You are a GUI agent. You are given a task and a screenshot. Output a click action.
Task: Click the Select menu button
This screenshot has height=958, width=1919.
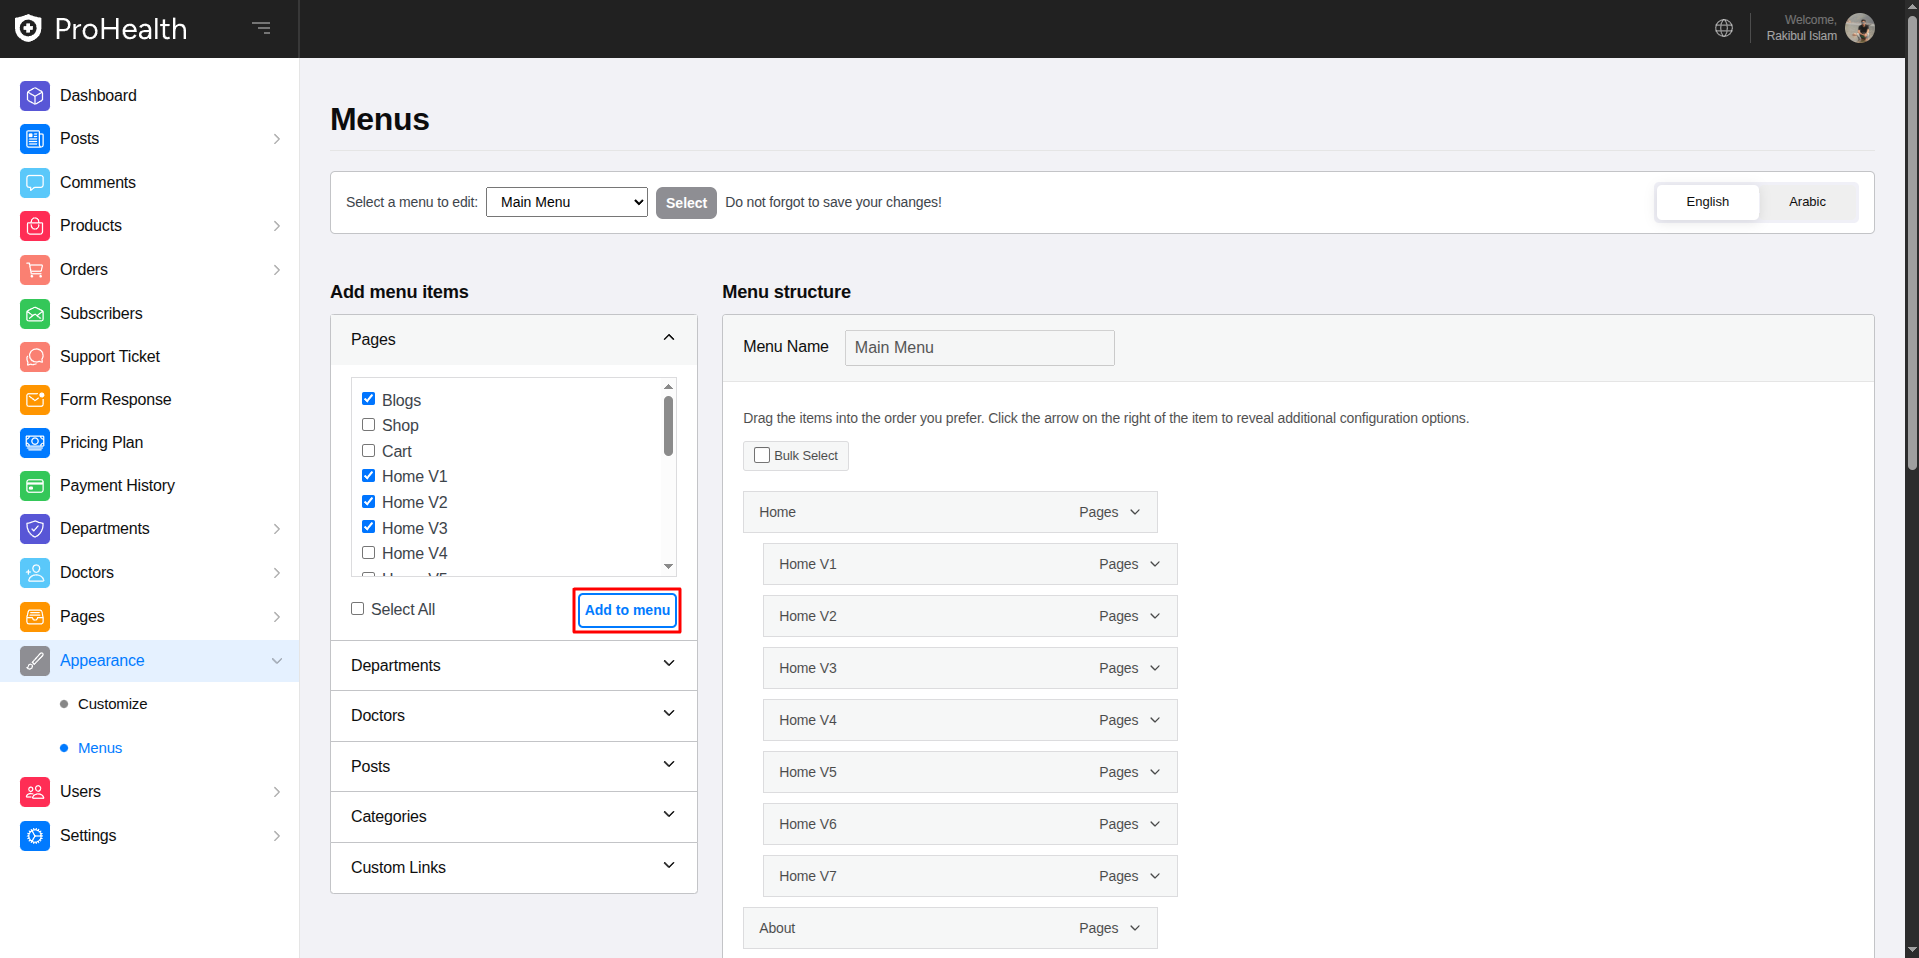tap(686, 203)
